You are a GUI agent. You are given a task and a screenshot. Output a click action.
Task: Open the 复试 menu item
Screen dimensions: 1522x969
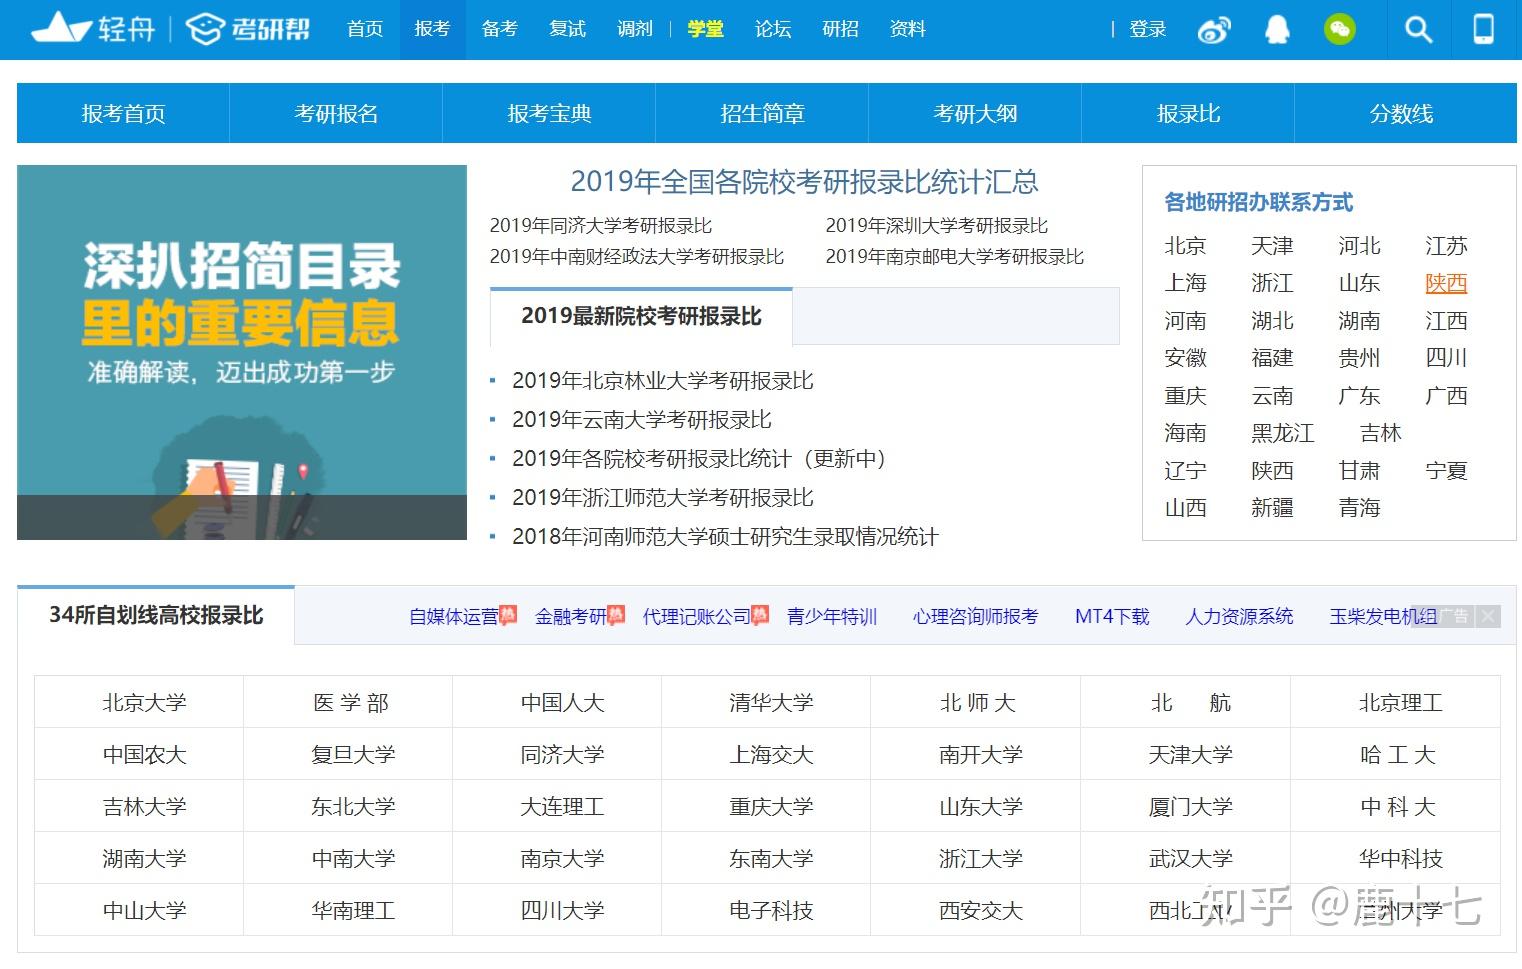coord(567,29)
